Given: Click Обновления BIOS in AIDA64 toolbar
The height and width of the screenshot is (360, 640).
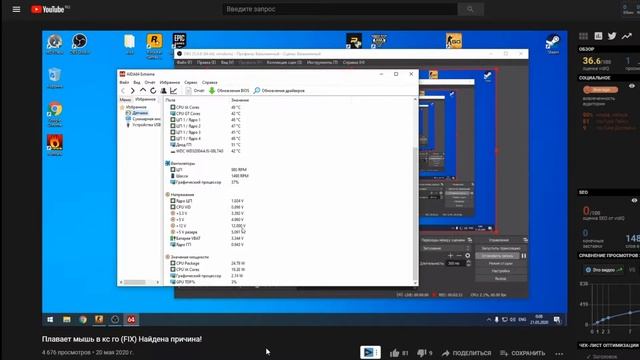Looking at the screenshot, I should coord(229,91).
